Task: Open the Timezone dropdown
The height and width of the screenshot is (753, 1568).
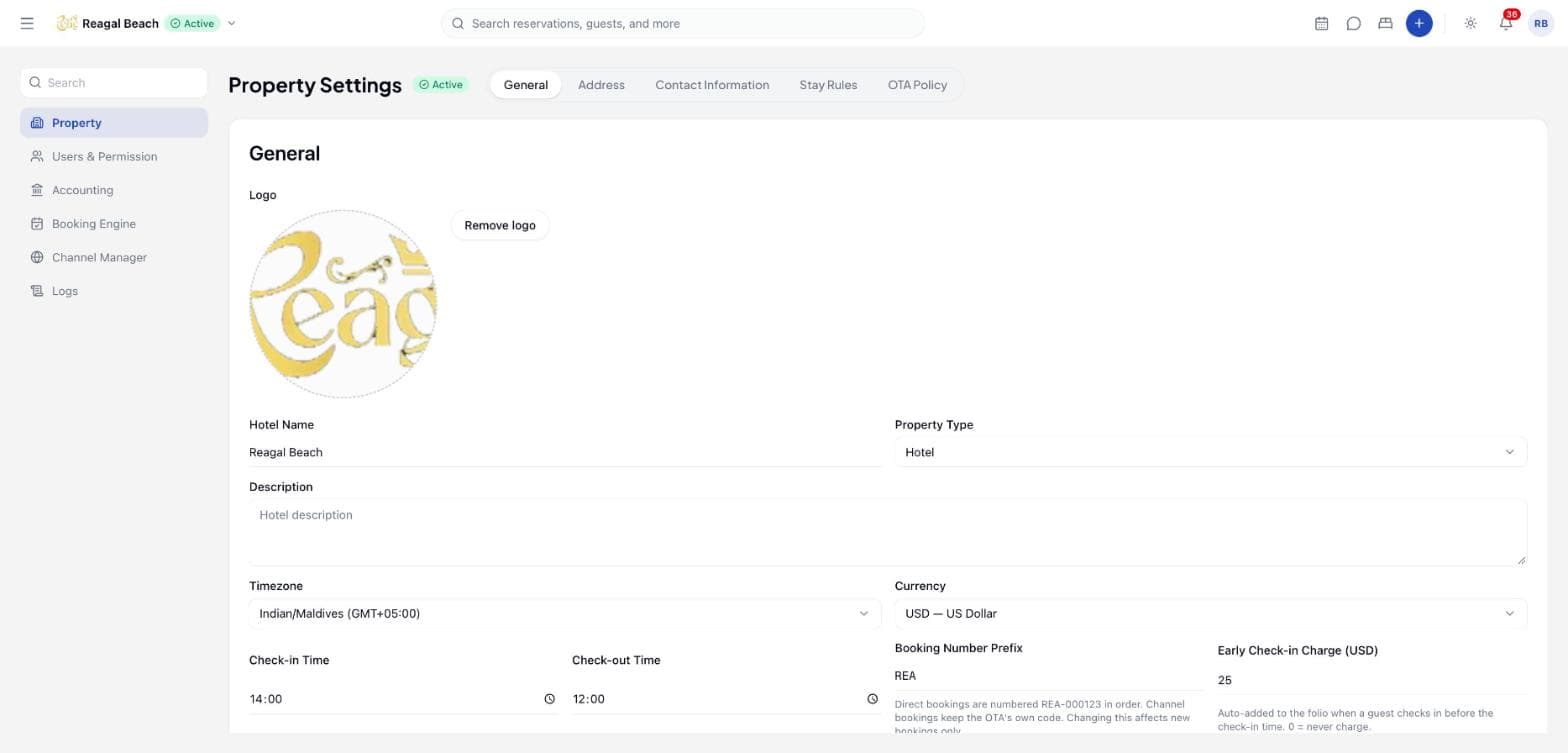Action: click(565, 613)
